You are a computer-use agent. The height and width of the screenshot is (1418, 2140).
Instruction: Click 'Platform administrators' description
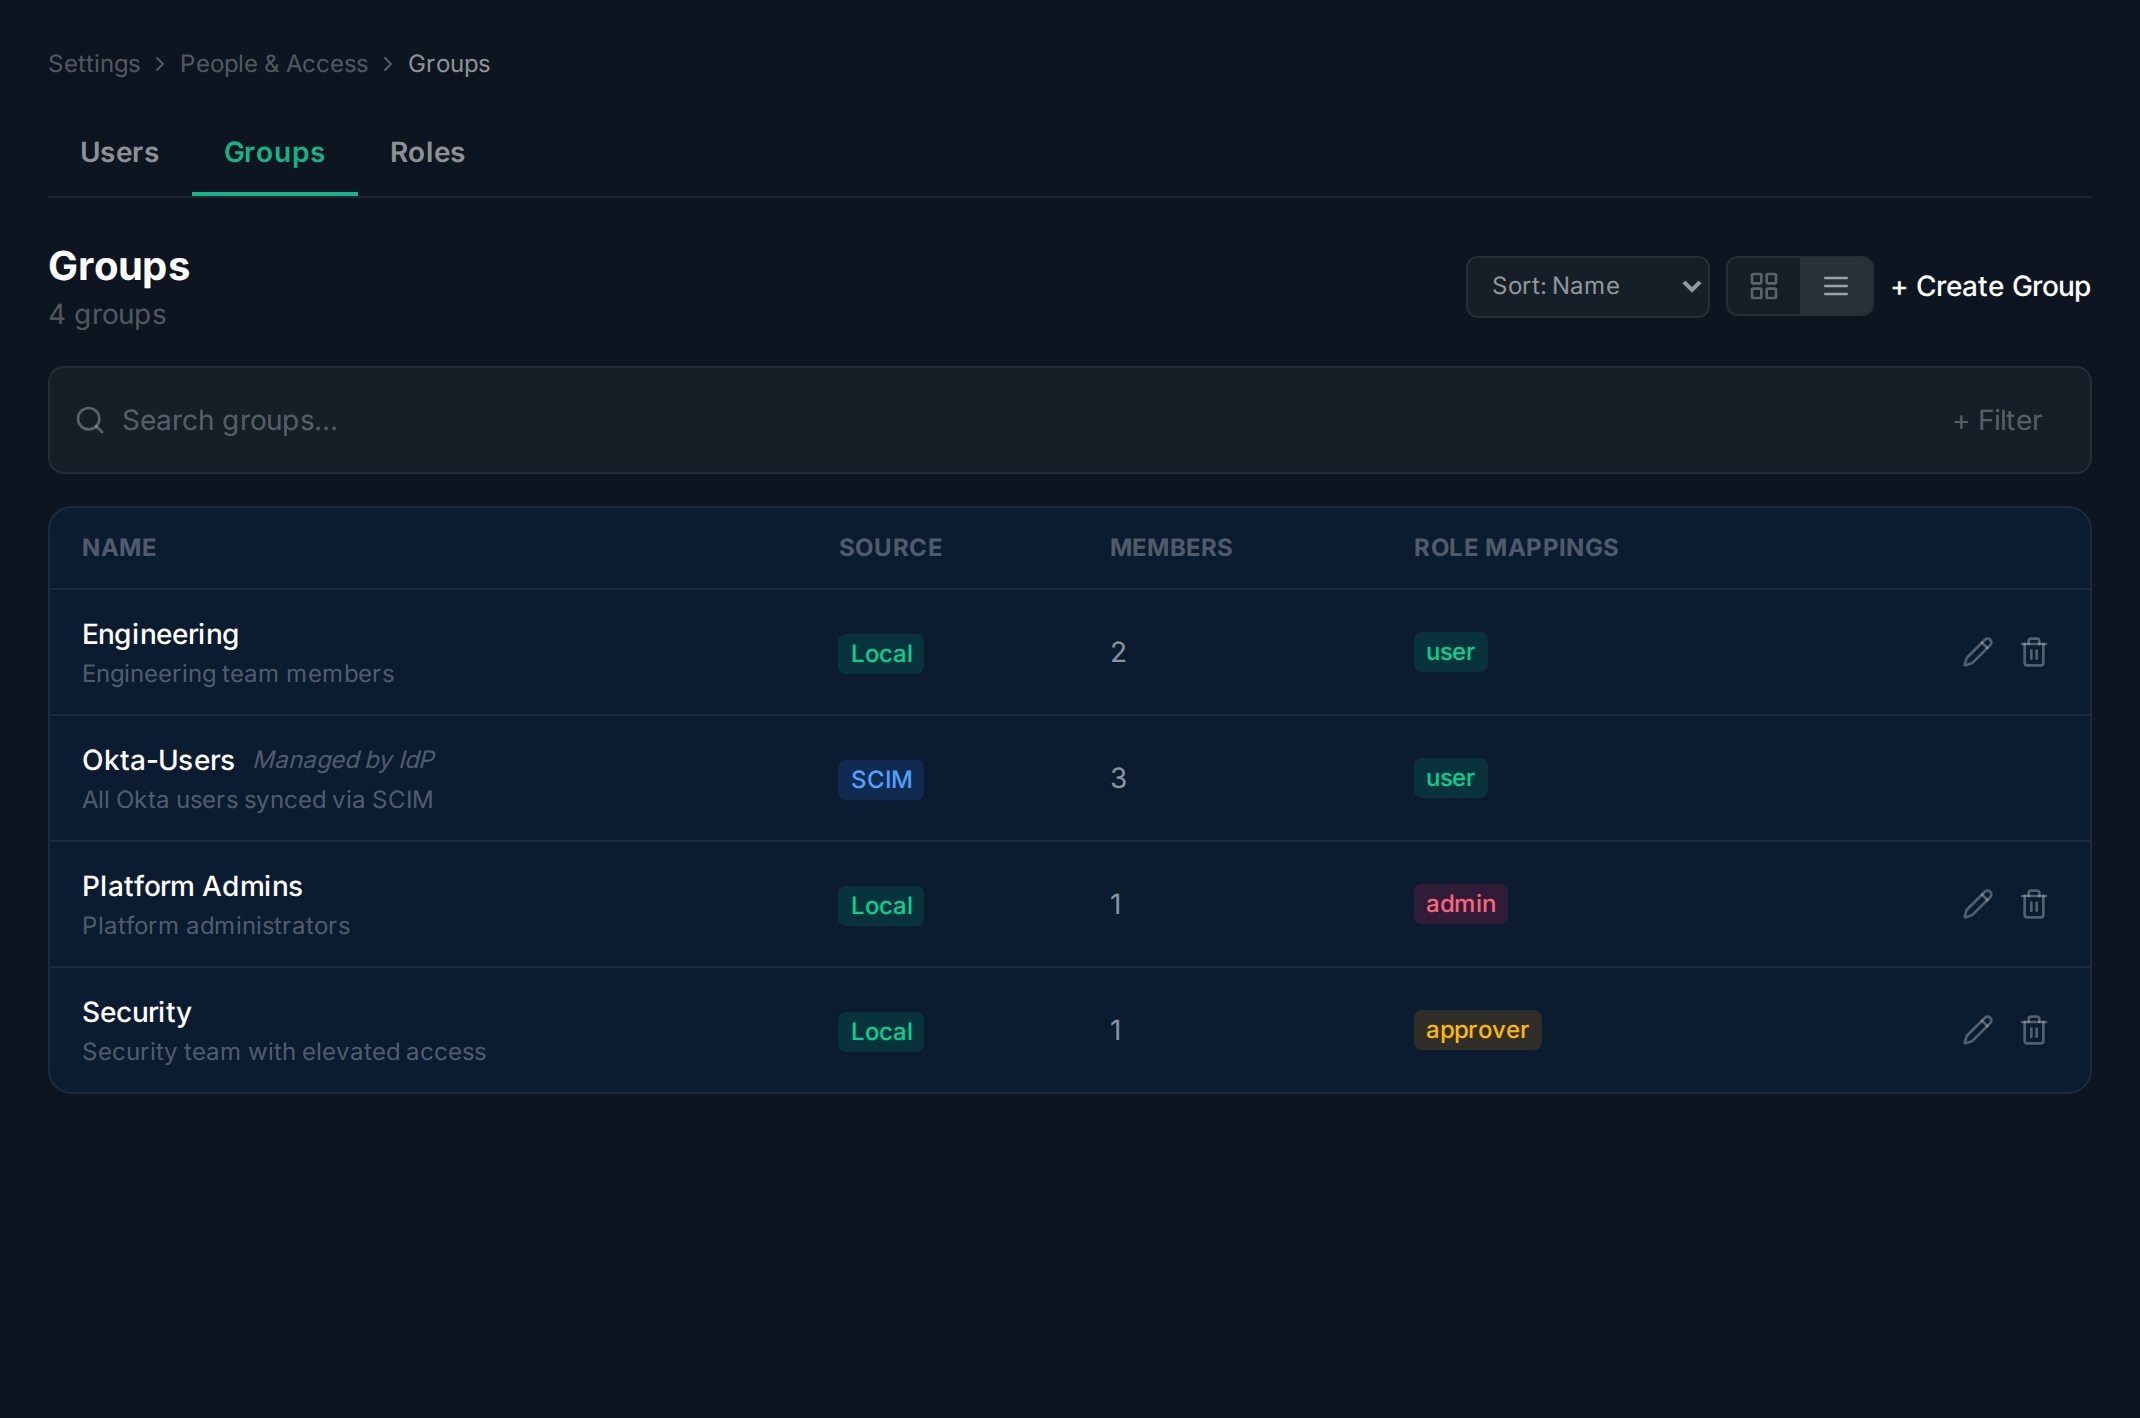tap(216, 925)
